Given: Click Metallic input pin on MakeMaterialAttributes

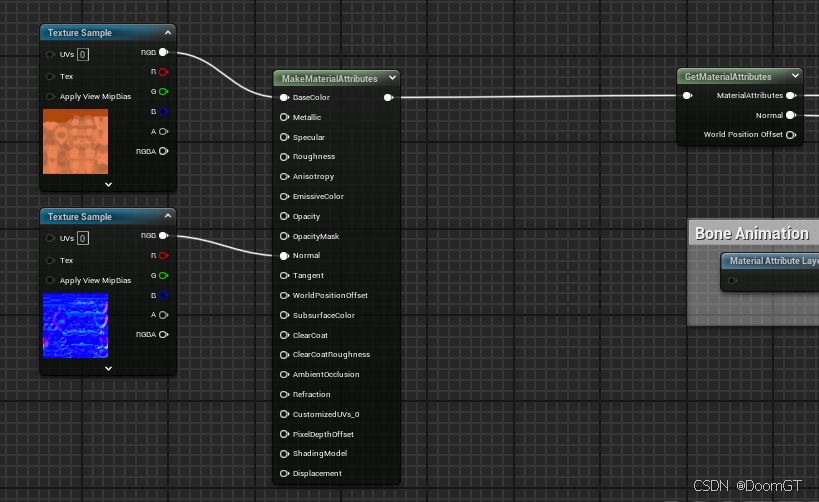Looking at the screenshot, I should point(284,118).
